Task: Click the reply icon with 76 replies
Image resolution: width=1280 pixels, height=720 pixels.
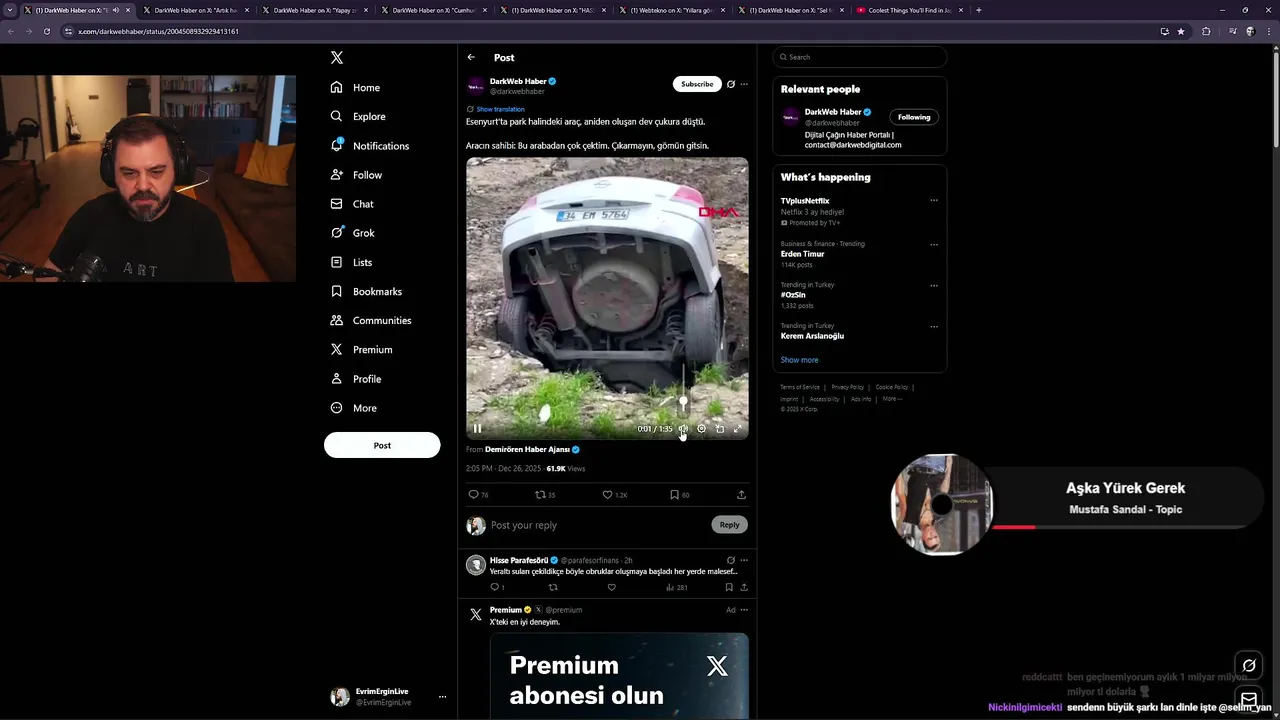Action: click(478, 495)
